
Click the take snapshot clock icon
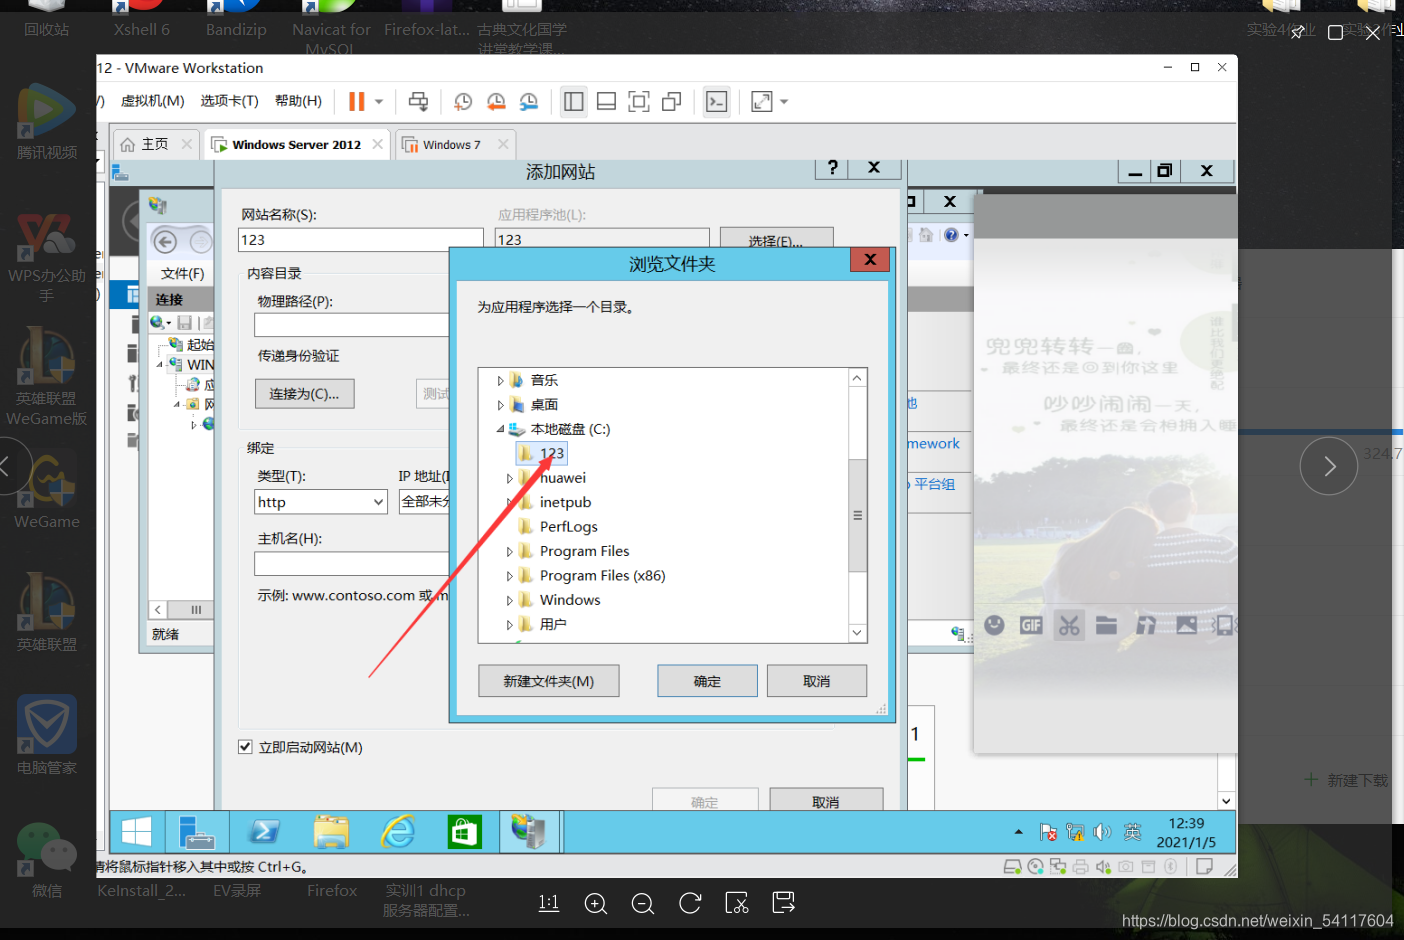pos(462,101)
